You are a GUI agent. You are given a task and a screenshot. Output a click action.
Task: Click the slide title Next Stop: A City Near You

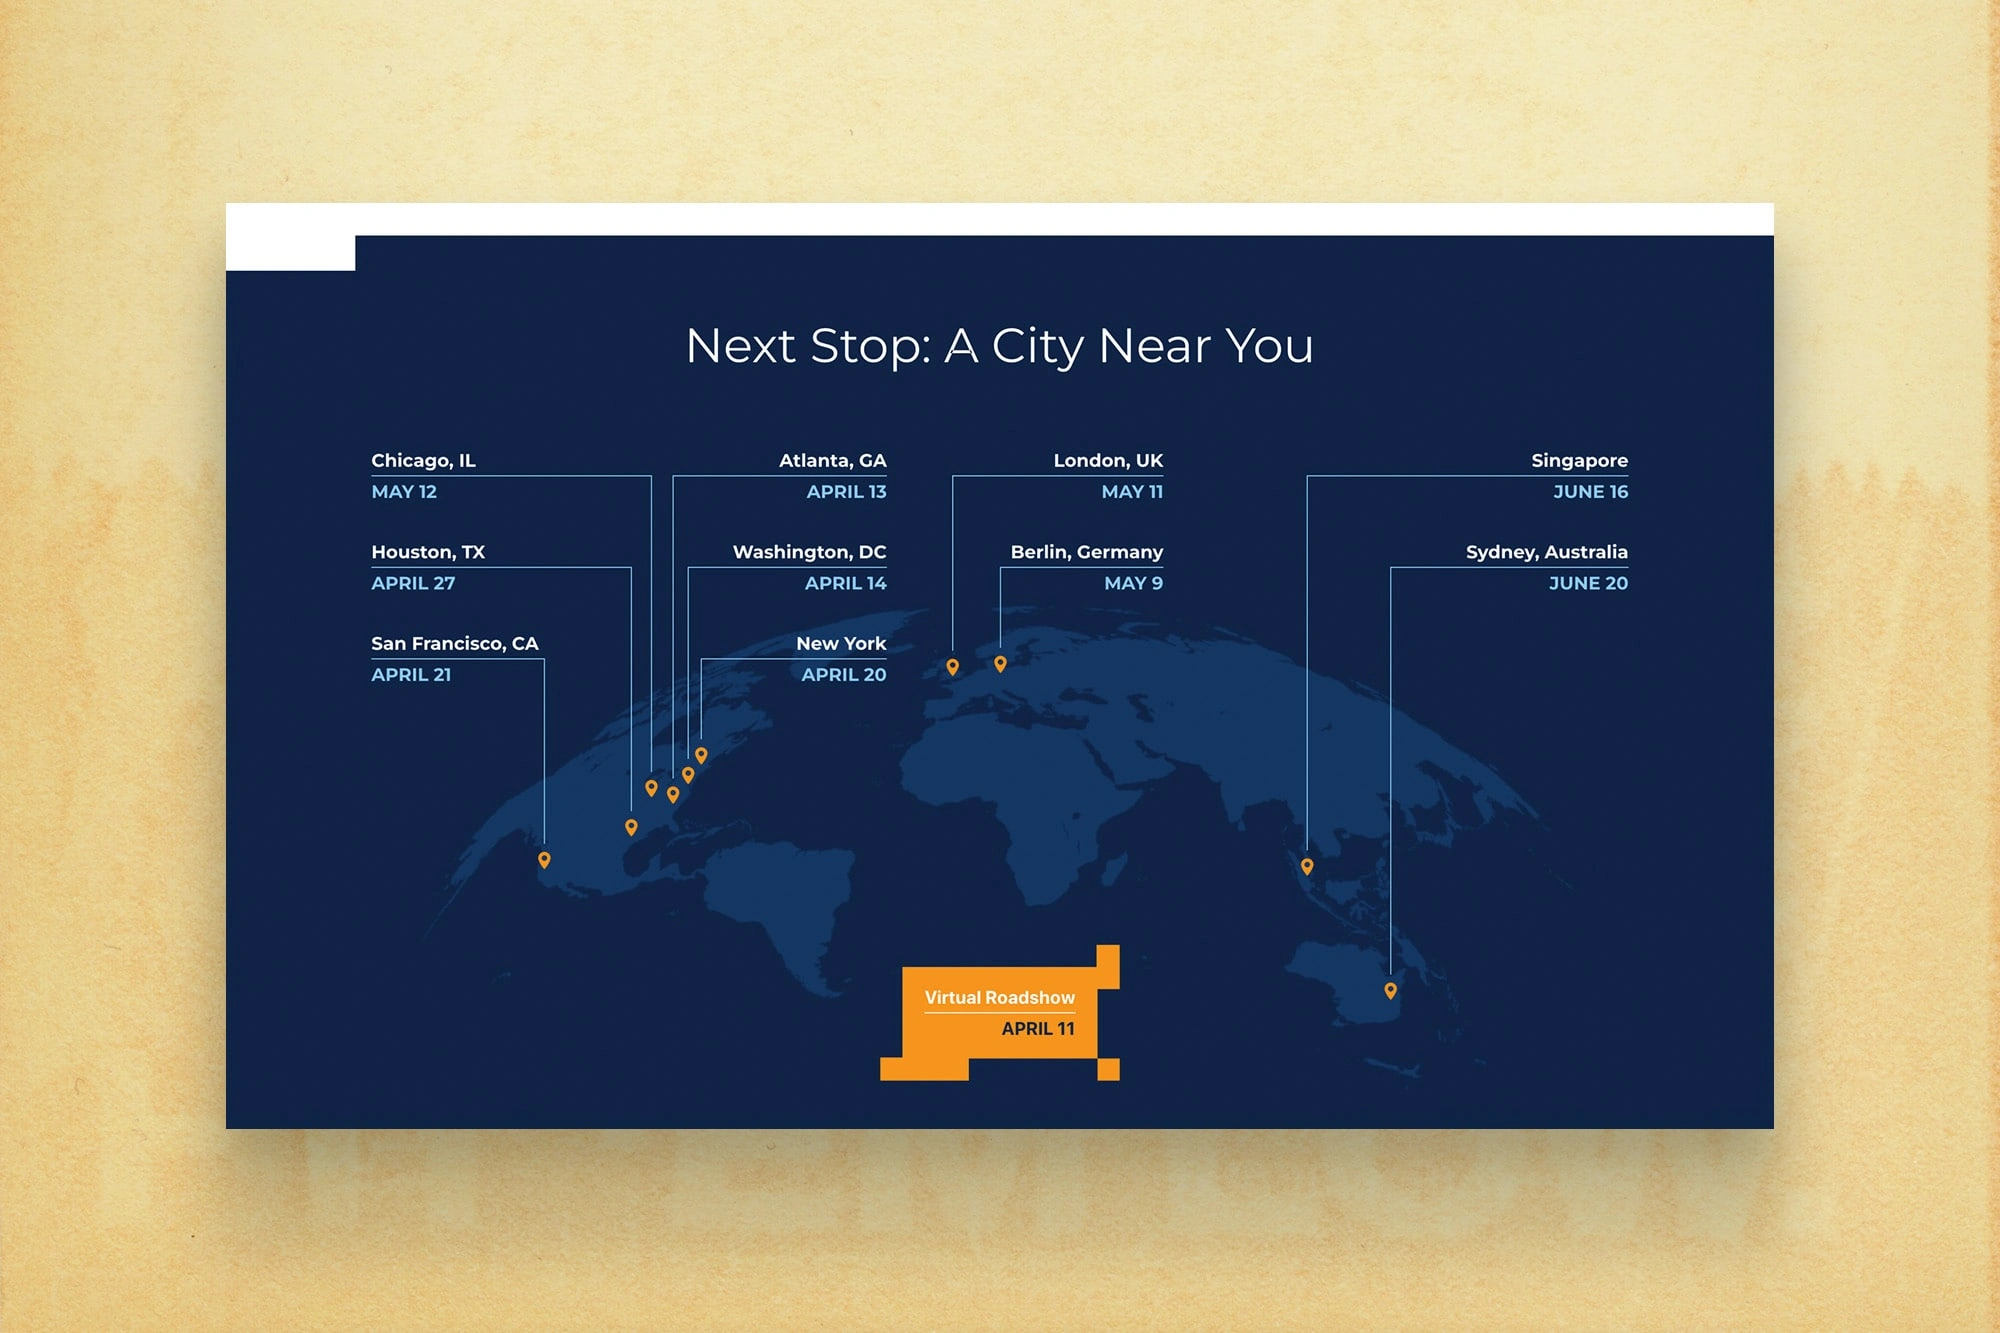(999, 346)
